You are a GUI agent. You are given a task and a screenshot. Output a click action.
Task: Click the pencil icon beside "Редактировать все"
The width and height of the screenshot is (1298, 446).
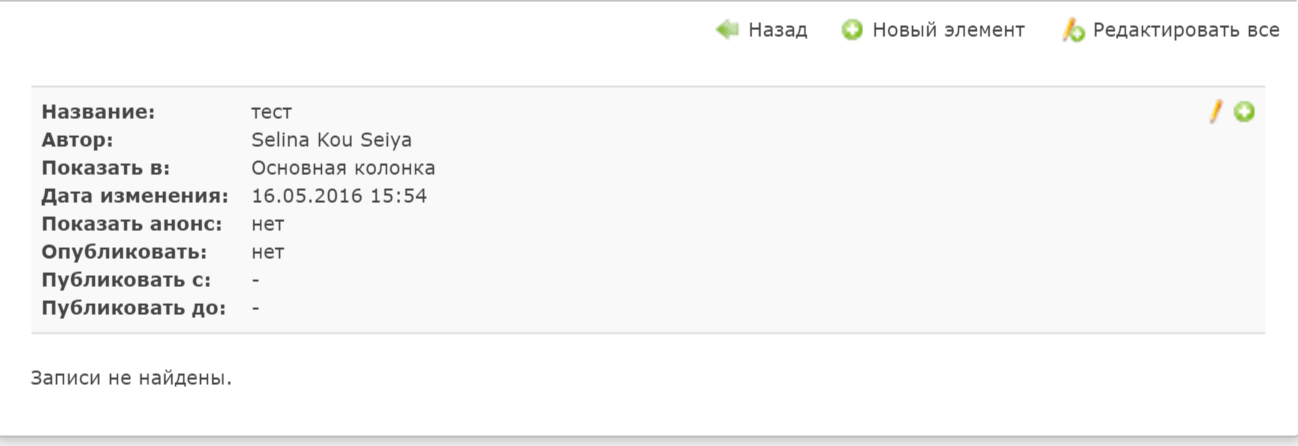1074,31
